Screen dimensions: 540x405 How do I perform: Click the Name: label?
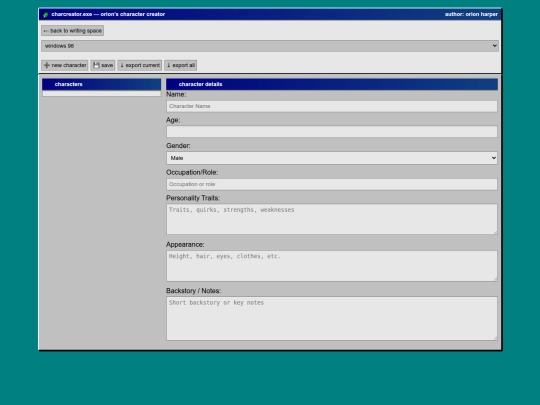[x=176, y=94]
